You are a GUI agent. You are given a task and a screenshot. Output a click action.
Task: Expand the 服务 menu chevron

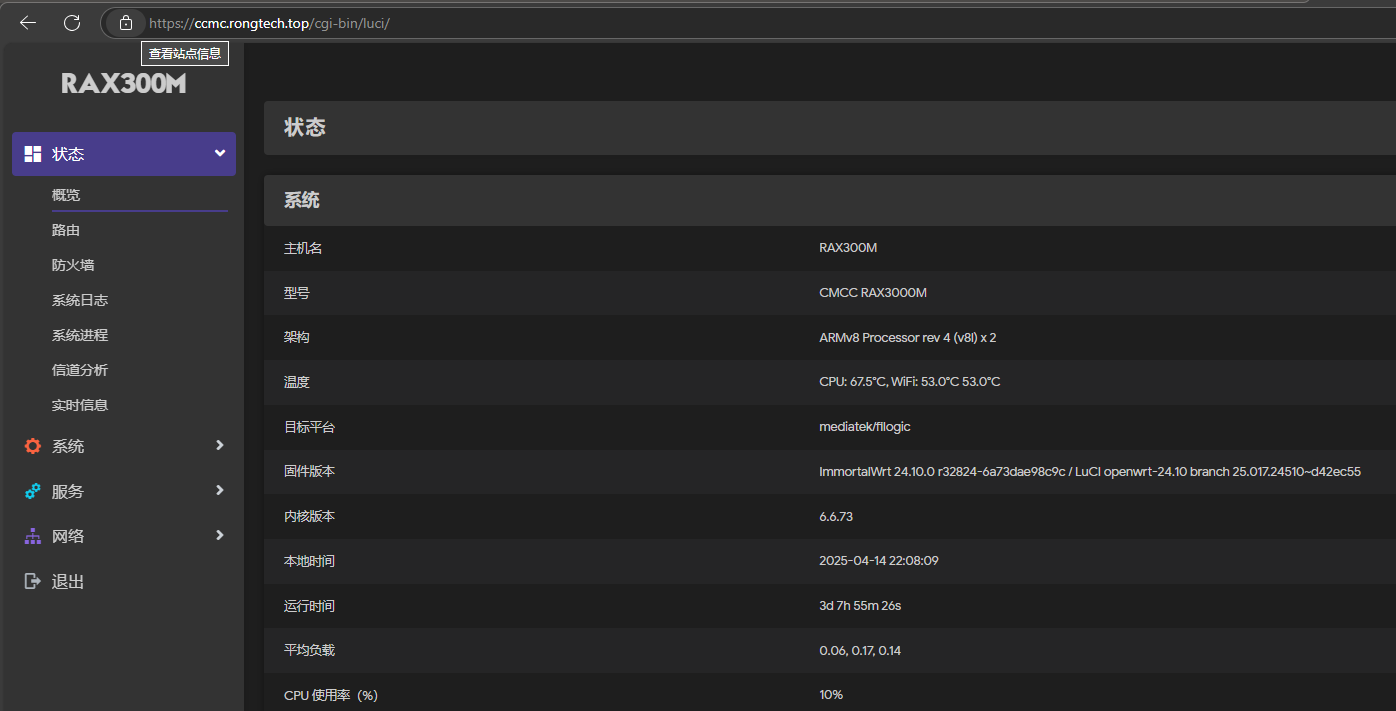click(x=220, y=490)
